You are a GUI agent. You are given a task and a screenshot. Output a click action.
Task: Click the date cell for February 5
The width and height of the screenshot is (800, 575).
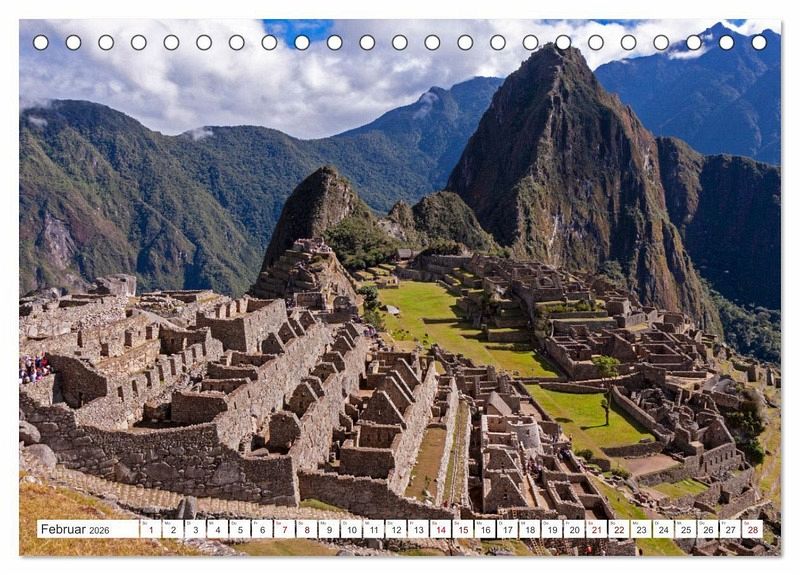tap(240, 529)
